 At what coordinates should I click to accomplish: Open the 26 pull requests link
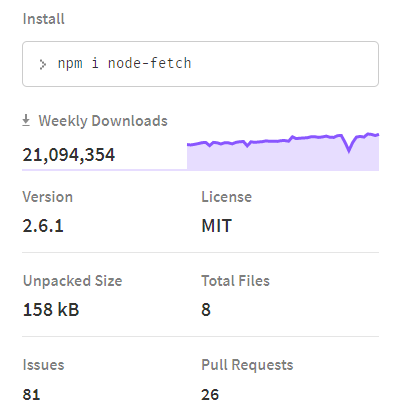pyautogui.click(x=210, y=395)
